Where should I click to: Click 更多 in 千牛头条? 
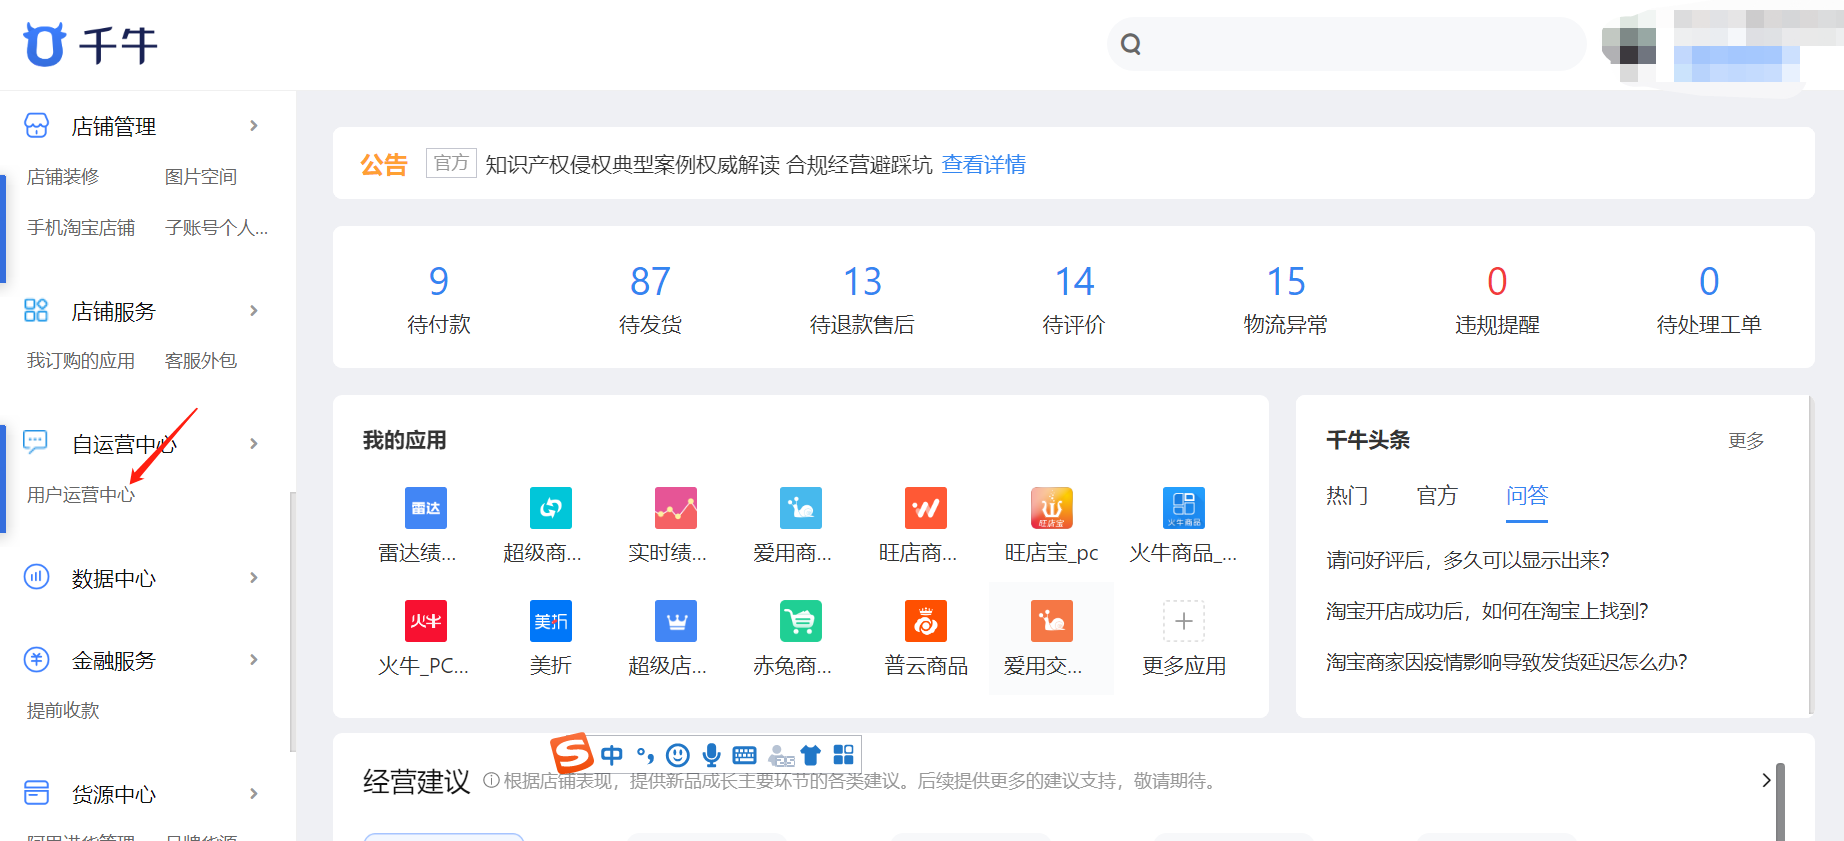coord(1746,441)
